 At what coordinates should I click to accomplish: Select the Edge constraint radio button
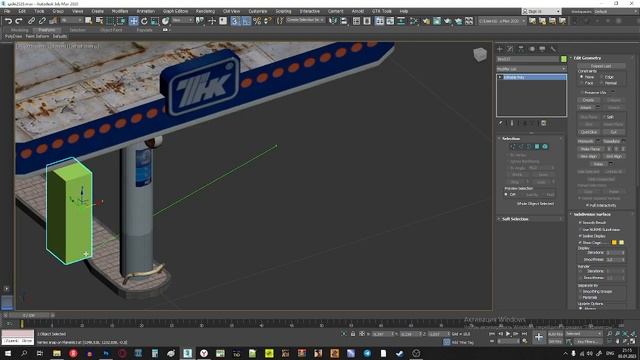601,77
